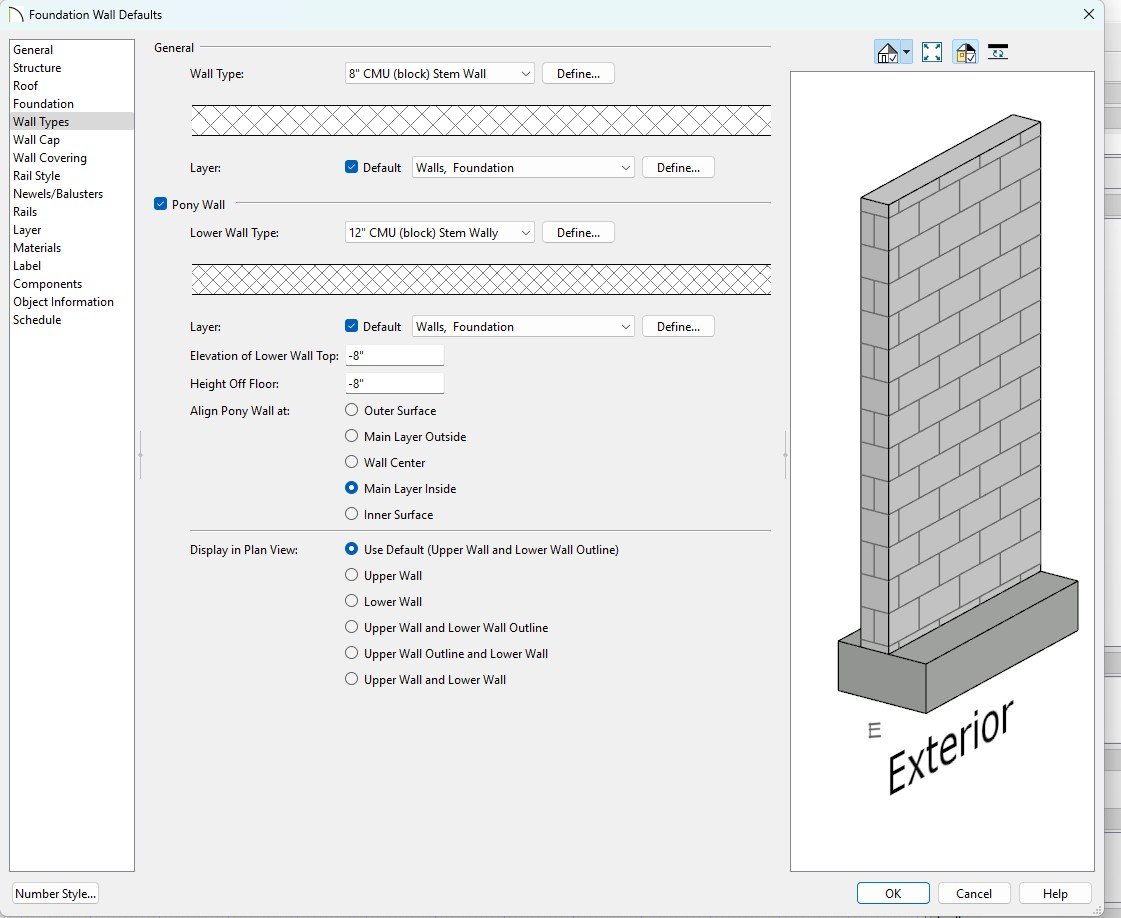The height and width of the screenshot is (918, 1121).
Task: Uncheck Default for the pony wall layer
Action: pyautogui.click(x=351, y=326)
